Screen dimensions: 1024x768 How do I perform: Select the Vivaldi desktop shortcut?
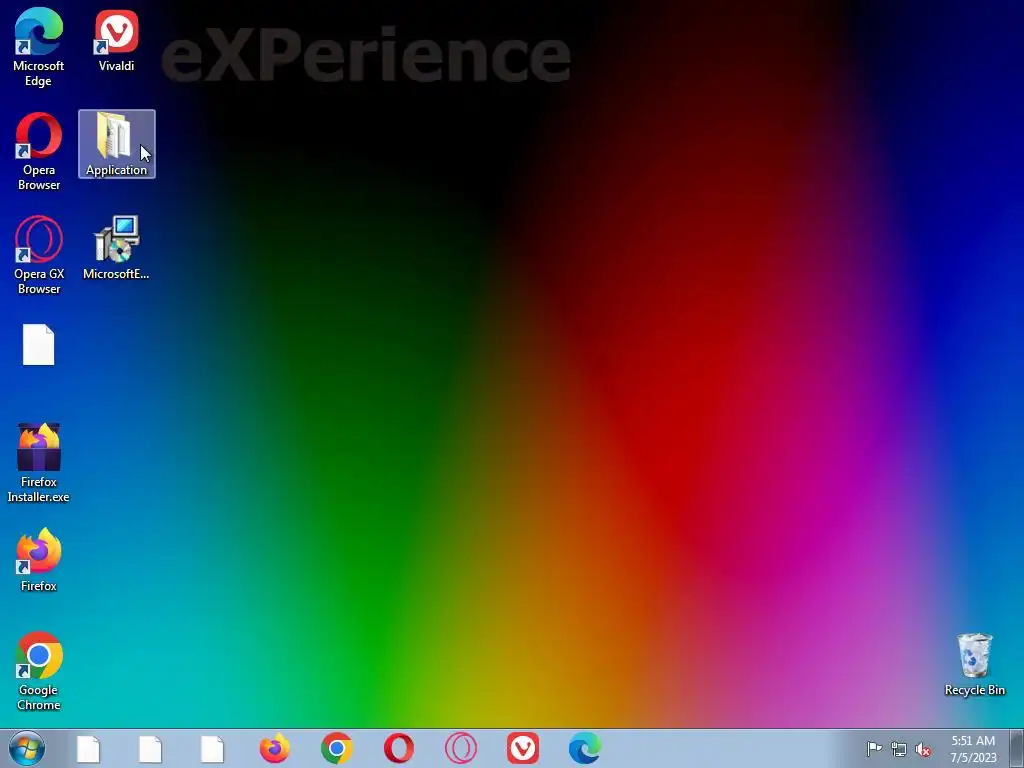pyautogui.click(x=116, y=40)
